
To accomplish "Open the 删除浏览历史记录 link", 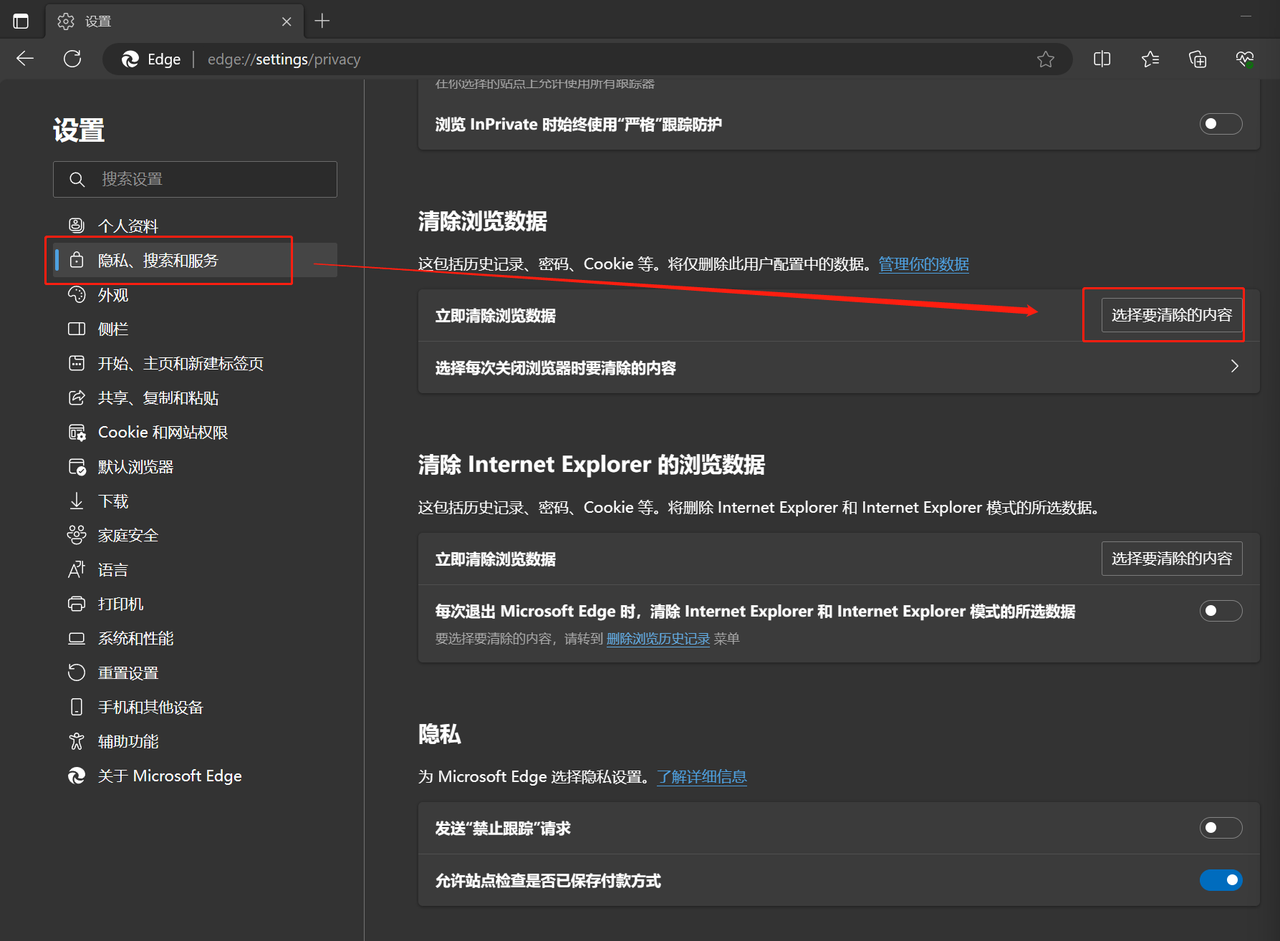I will 658,638.
